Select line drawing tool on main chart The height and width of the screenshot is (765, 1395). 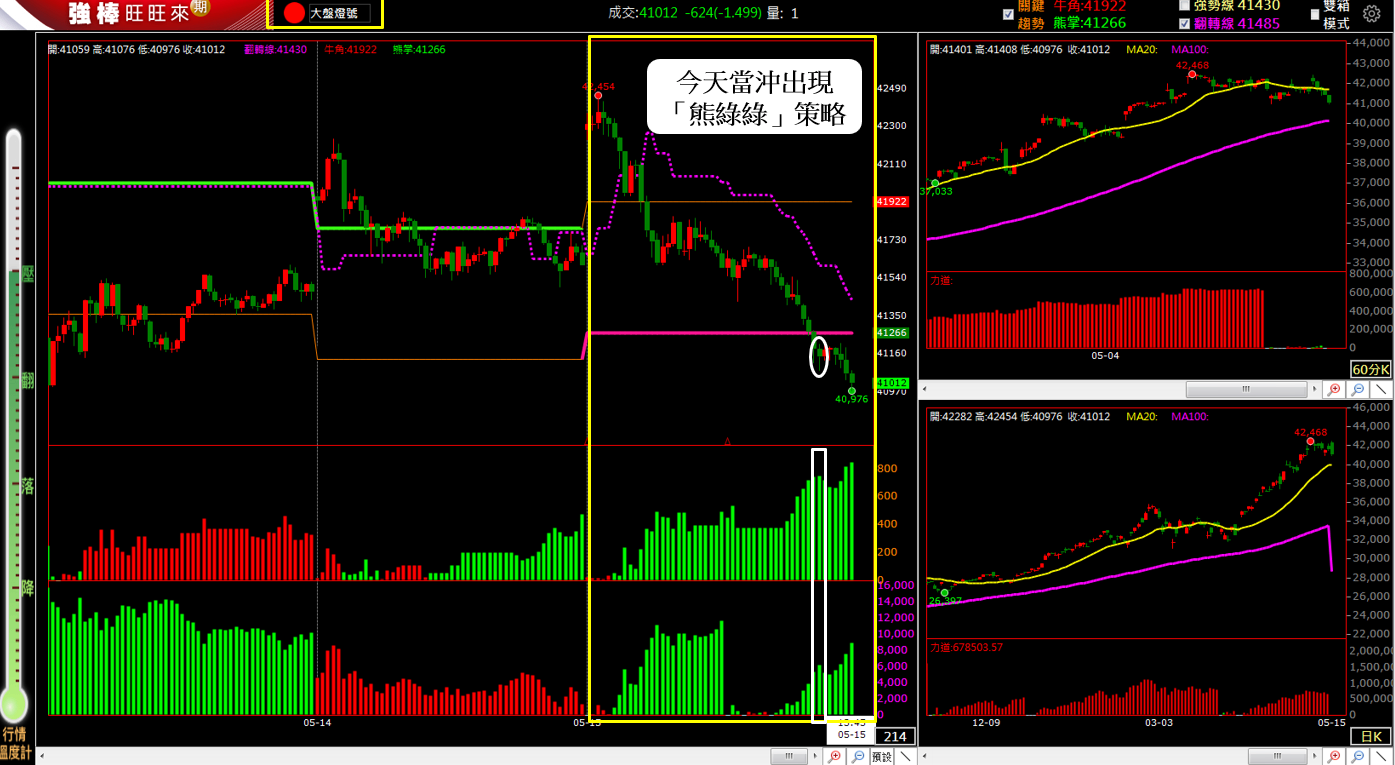coord(905,757)
